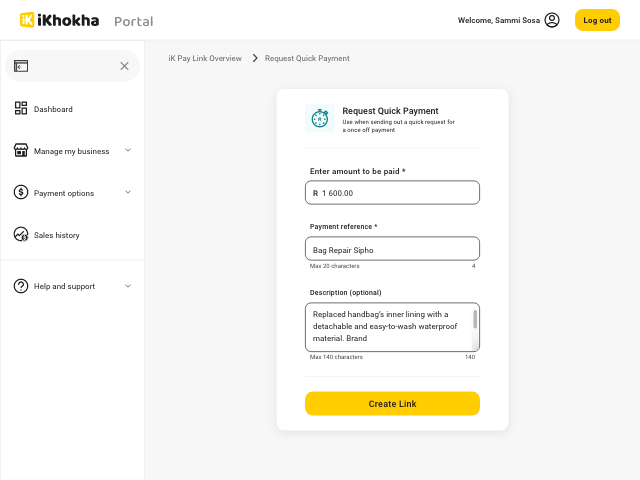
Task: Click the Description box scrollbar
Action: click(x=475, y=319)
